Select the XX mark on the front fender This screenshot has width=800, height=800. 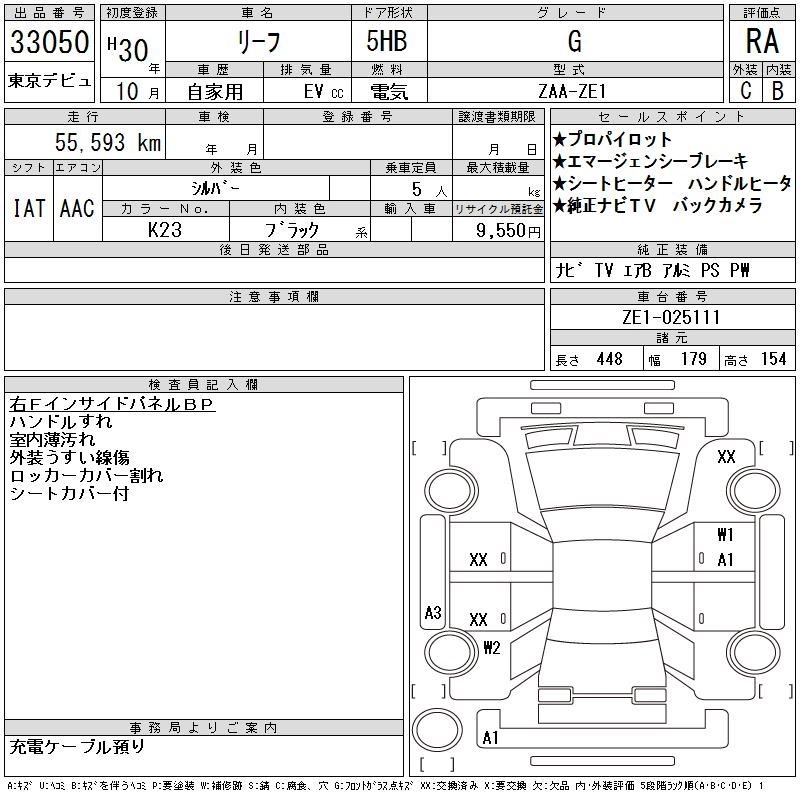click(x=726, y=456)
